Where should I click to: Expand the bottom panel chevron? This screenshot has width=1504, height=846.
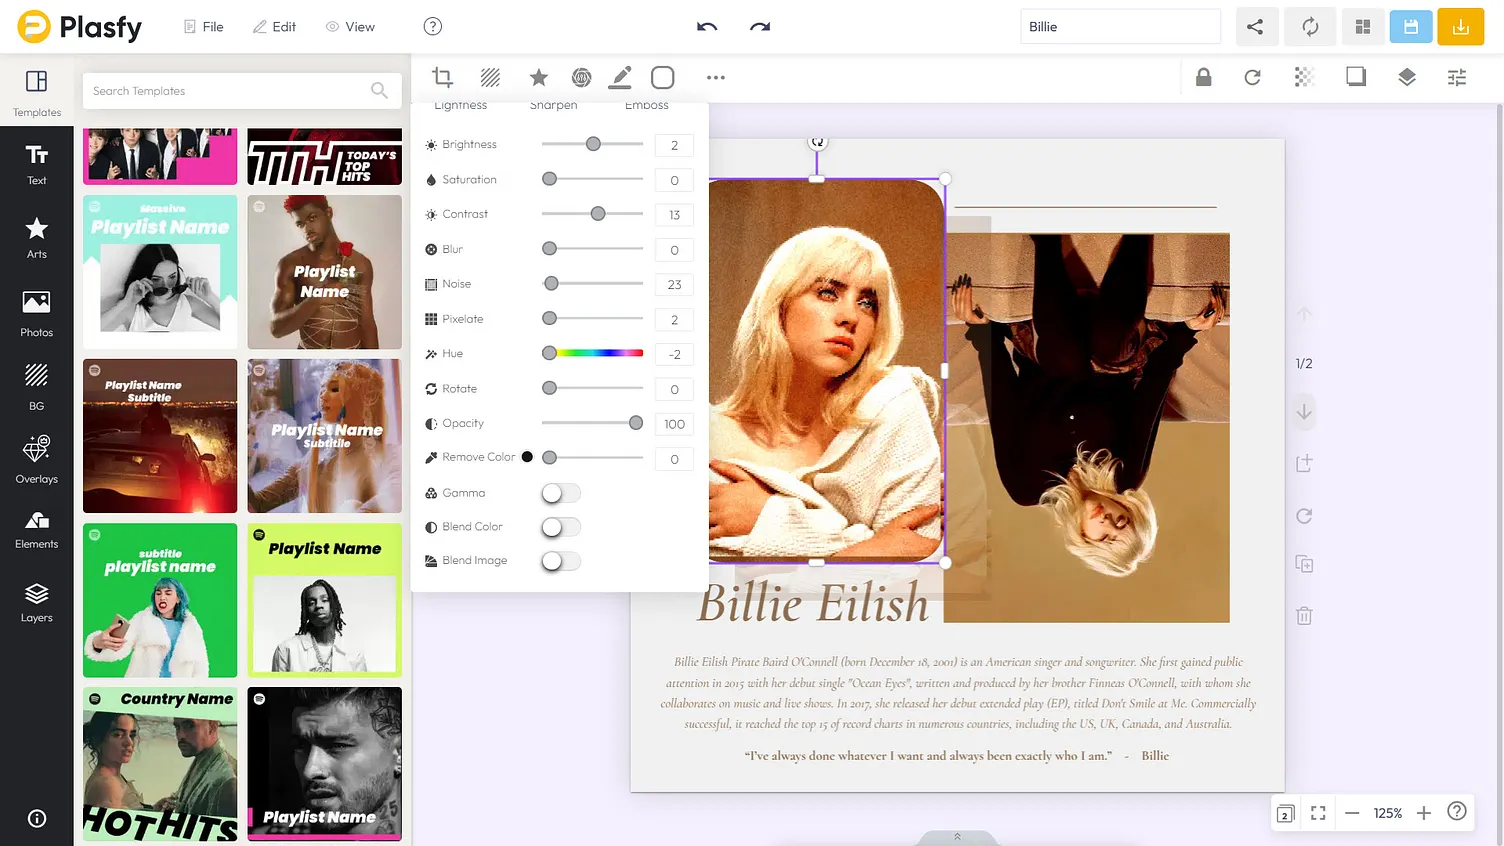(957, 837)
